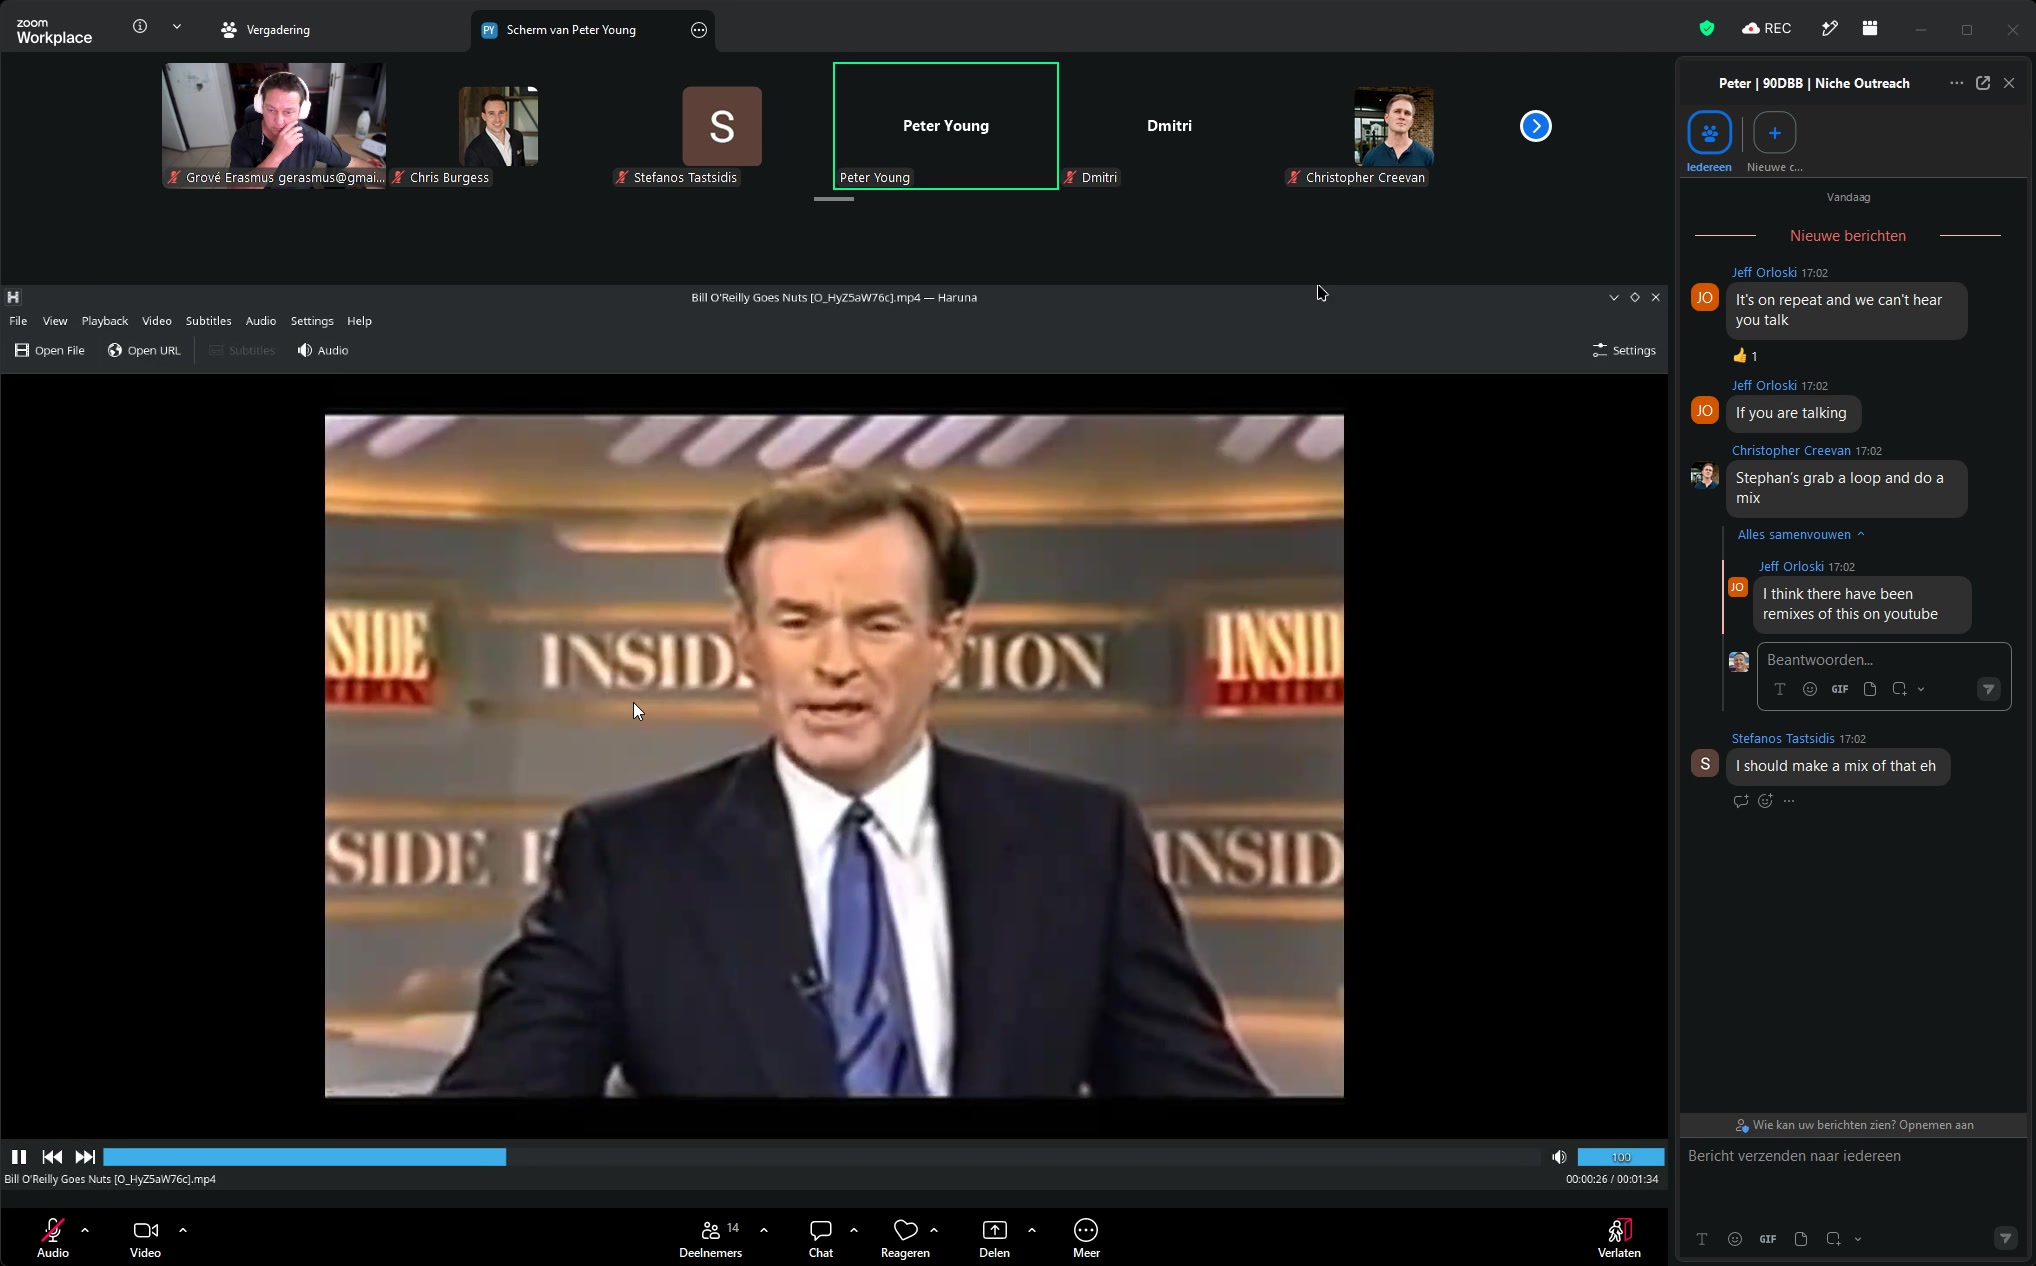
Task: Expand audio options arrow next to Audio
Action: (85, 1230)
